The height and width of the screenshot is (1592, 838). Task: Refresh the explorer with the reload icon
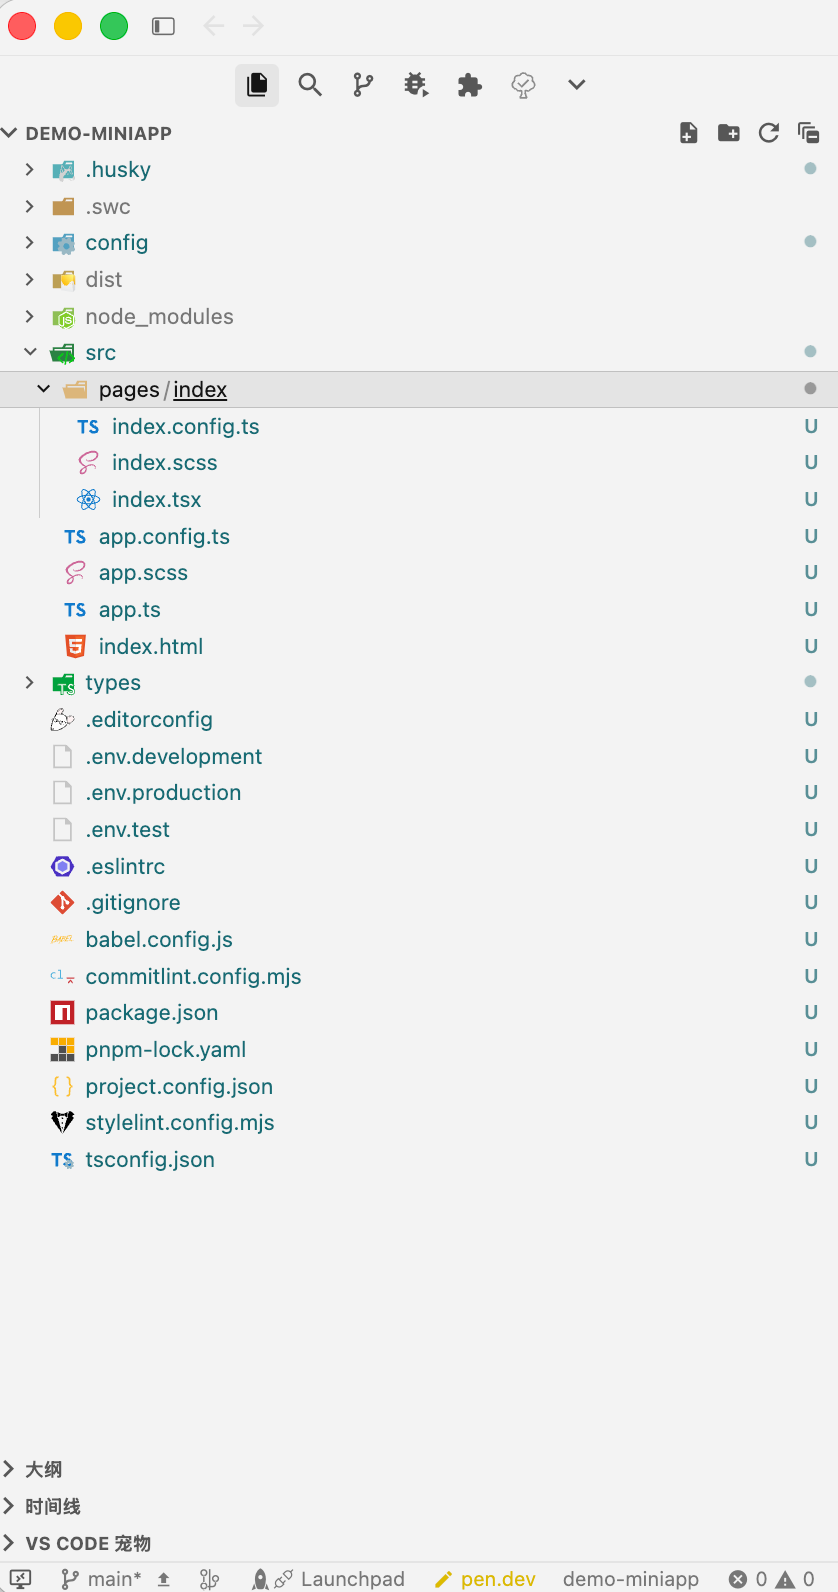click(769, 133)
